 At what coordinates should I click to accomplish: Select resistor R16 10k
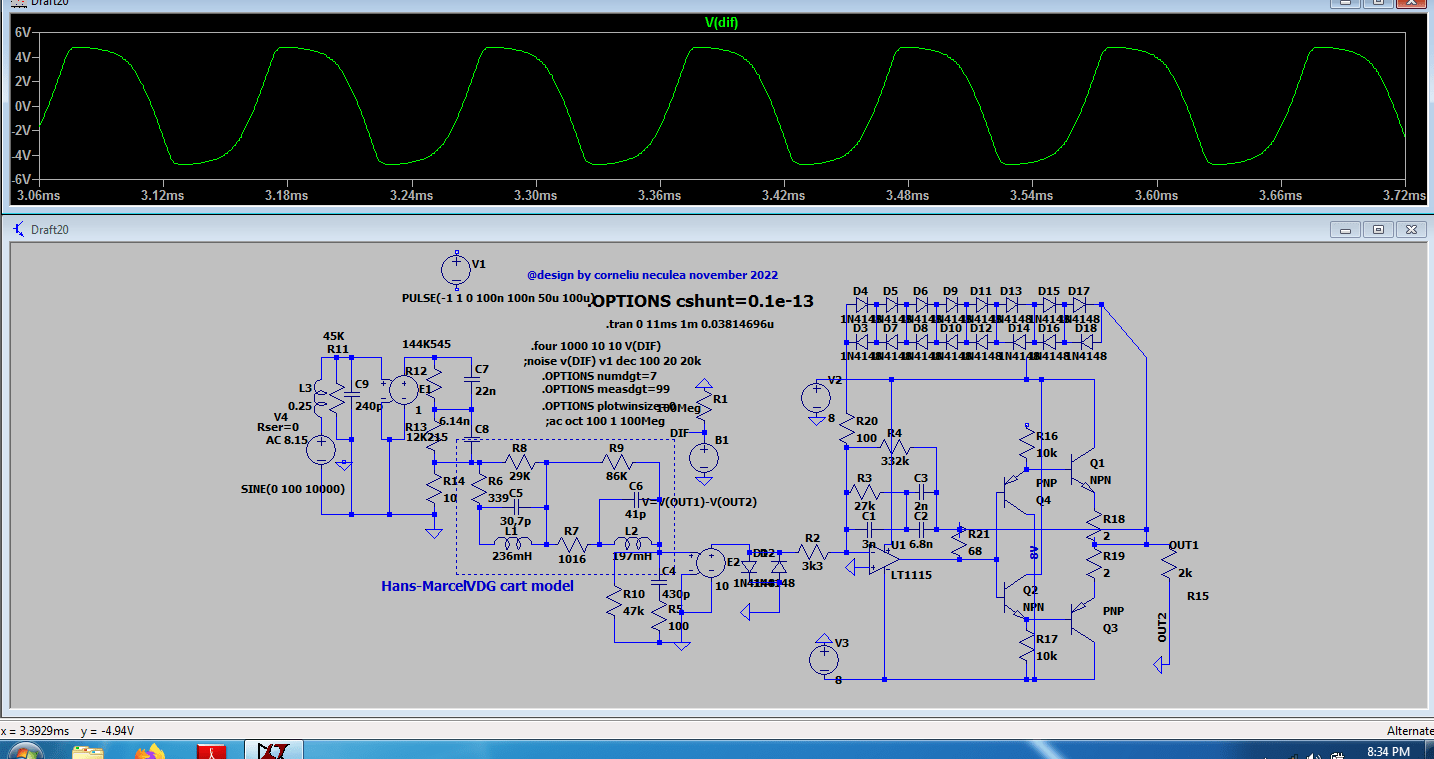[x=1027, y=444]
